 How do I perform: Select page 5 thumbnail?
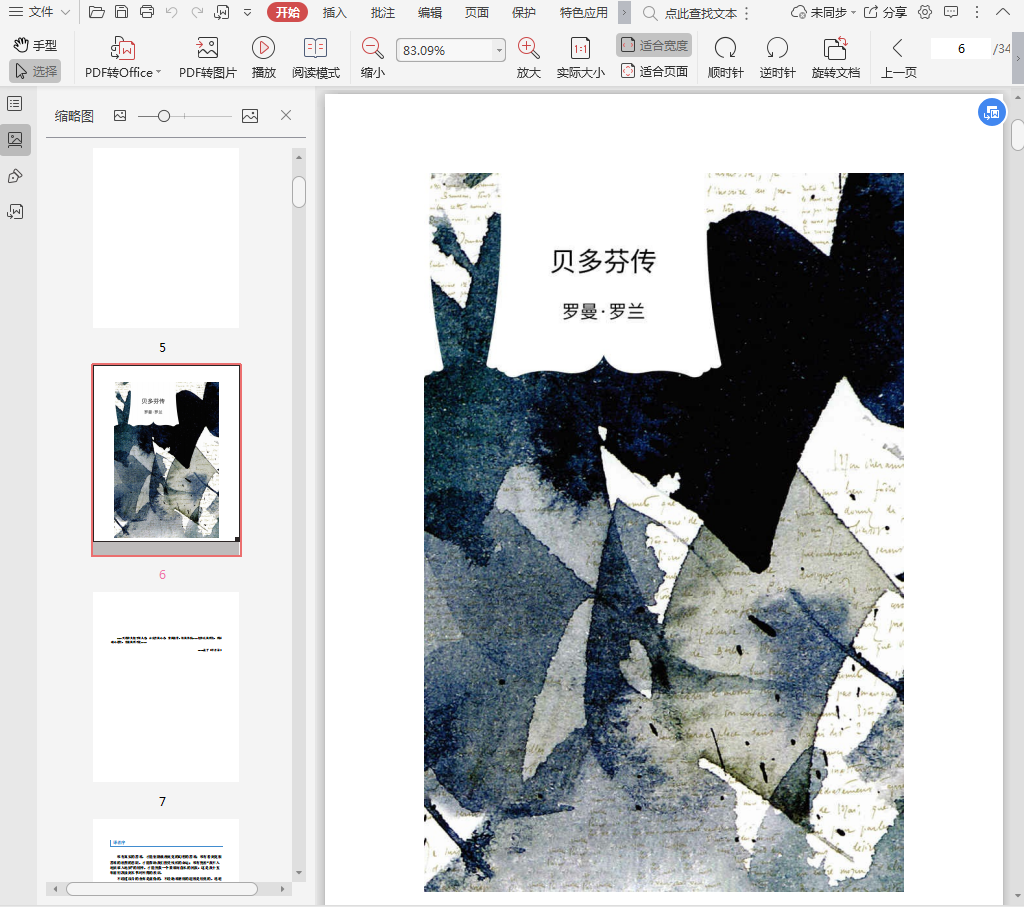click(x=166, y=238)
